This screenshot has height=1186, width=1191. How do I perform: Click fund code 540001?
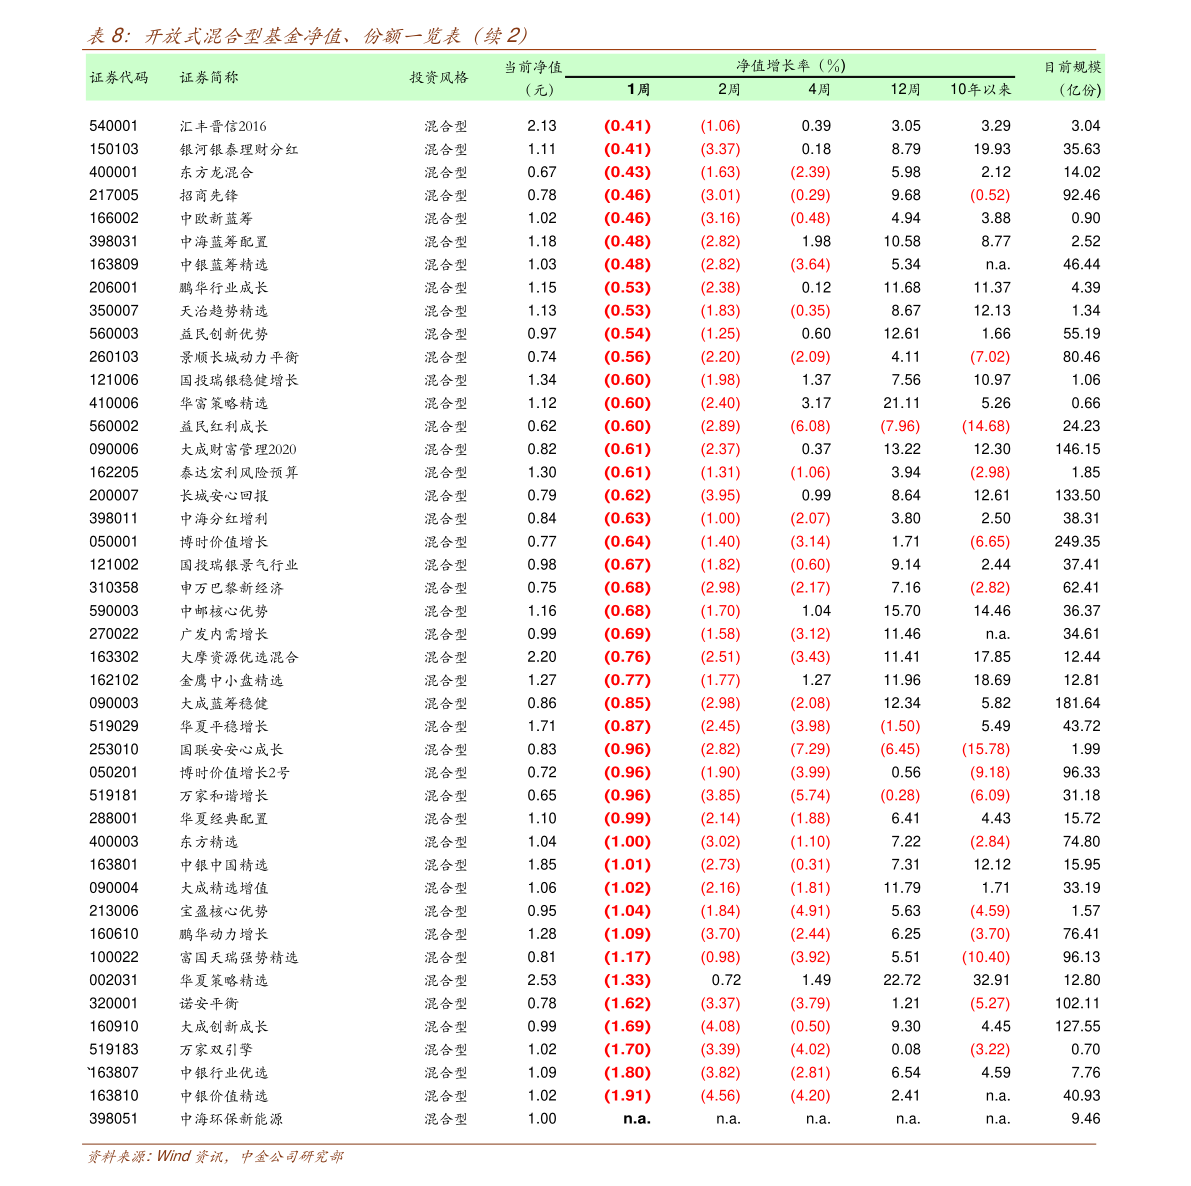(x=114, y=126)
